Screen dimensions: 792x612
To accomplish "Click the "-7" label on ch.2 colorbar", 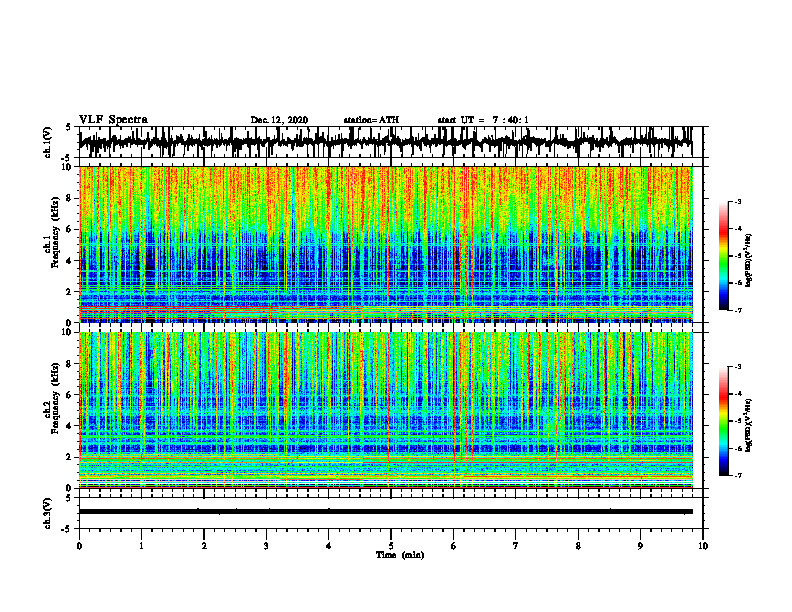I will 738,475.
